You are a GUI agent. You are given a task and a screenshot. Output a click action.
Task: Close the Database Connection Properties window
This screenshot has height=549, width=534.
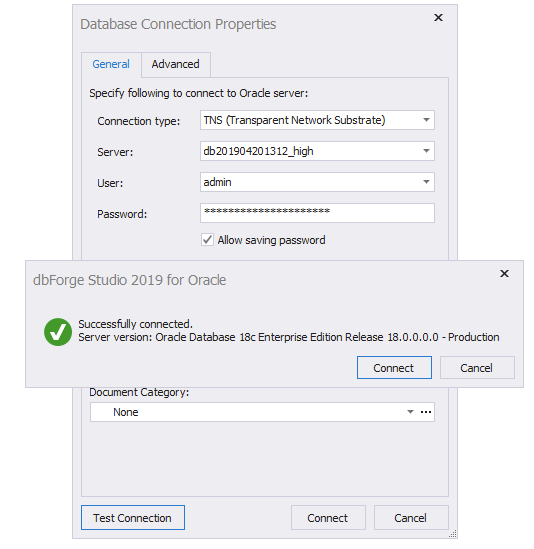(x=438, y=18)
